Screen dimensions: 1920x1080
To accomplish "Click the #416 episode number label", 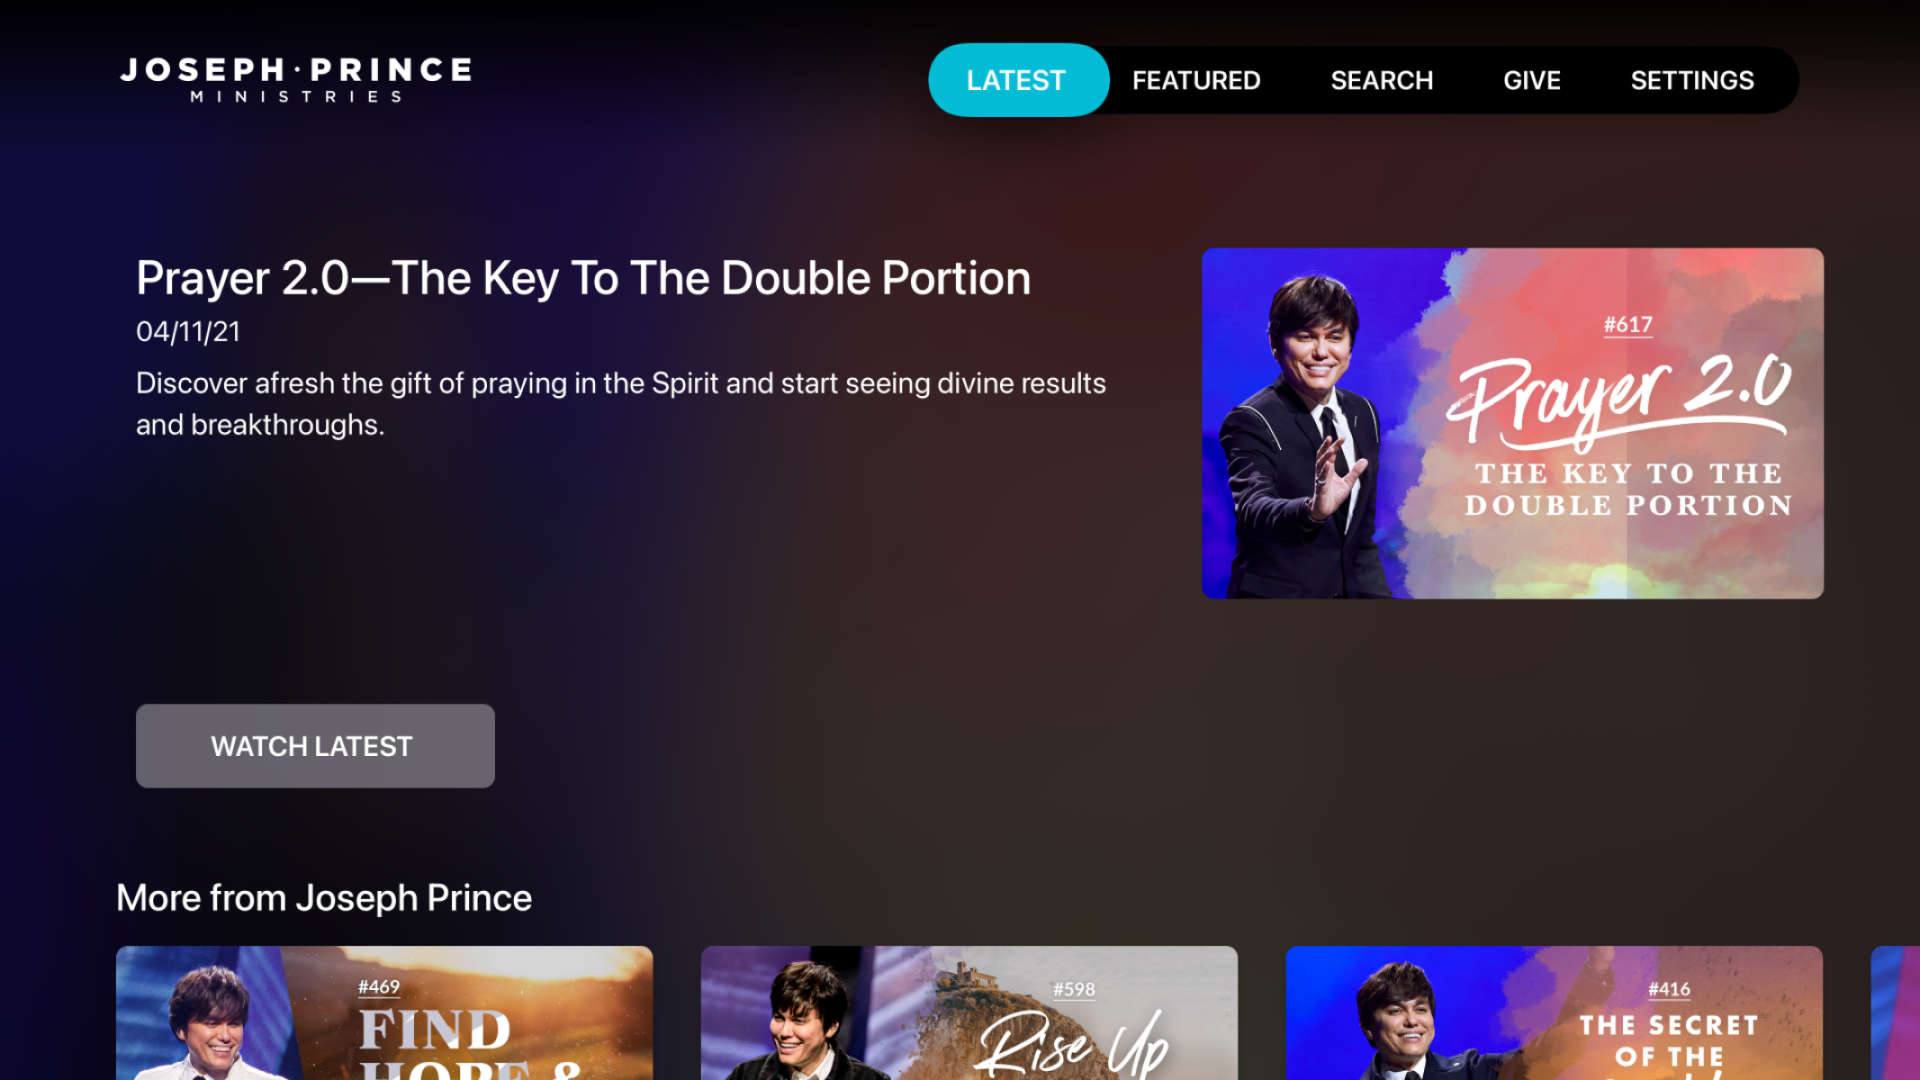I will tap(1669, 989).
